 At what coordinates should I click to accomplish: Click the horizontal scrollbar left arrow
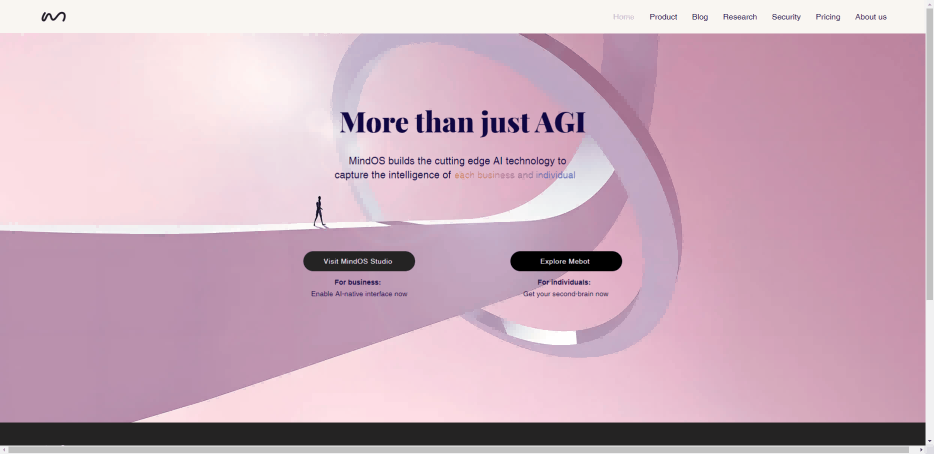pyautogui.click(x=4, y=449)
